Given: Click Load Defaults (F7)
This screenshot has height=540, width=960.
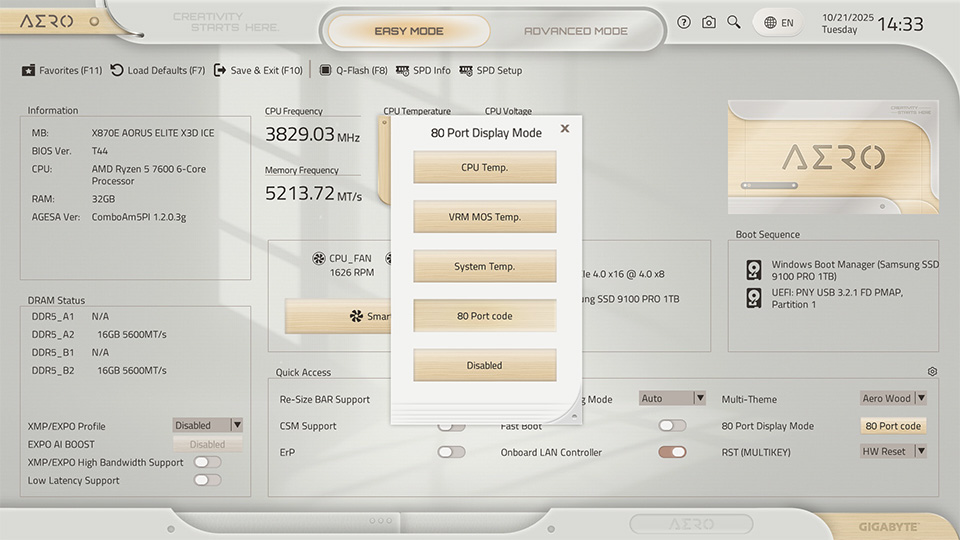Looking at the screenshot, I should coord(157,71).
